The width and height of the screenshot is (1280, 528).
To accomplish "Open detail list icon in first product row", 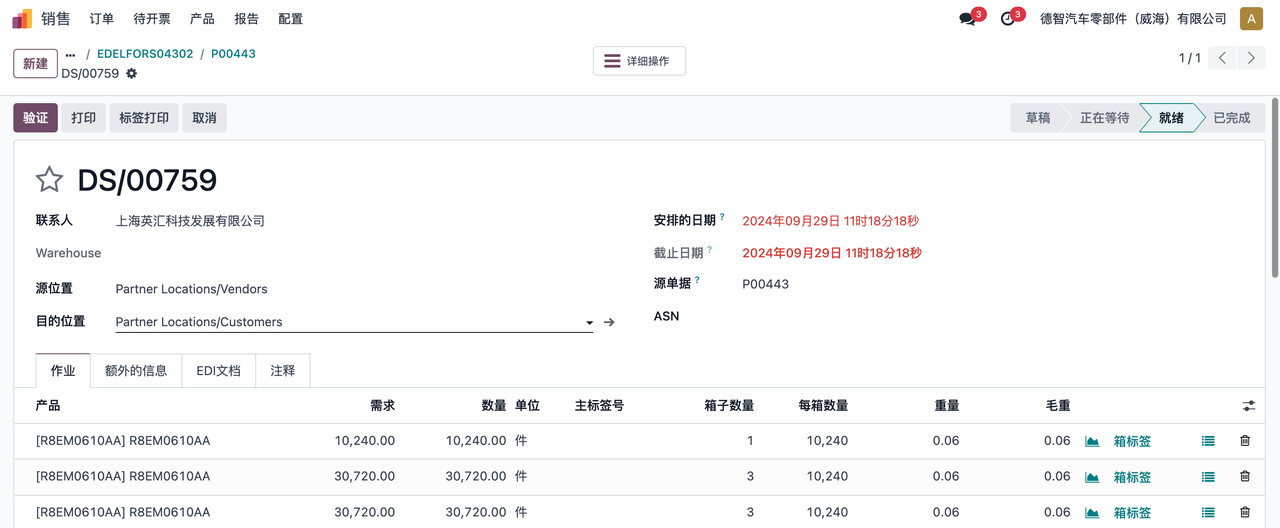I will pyautogui.click(x=1208, y=441).
